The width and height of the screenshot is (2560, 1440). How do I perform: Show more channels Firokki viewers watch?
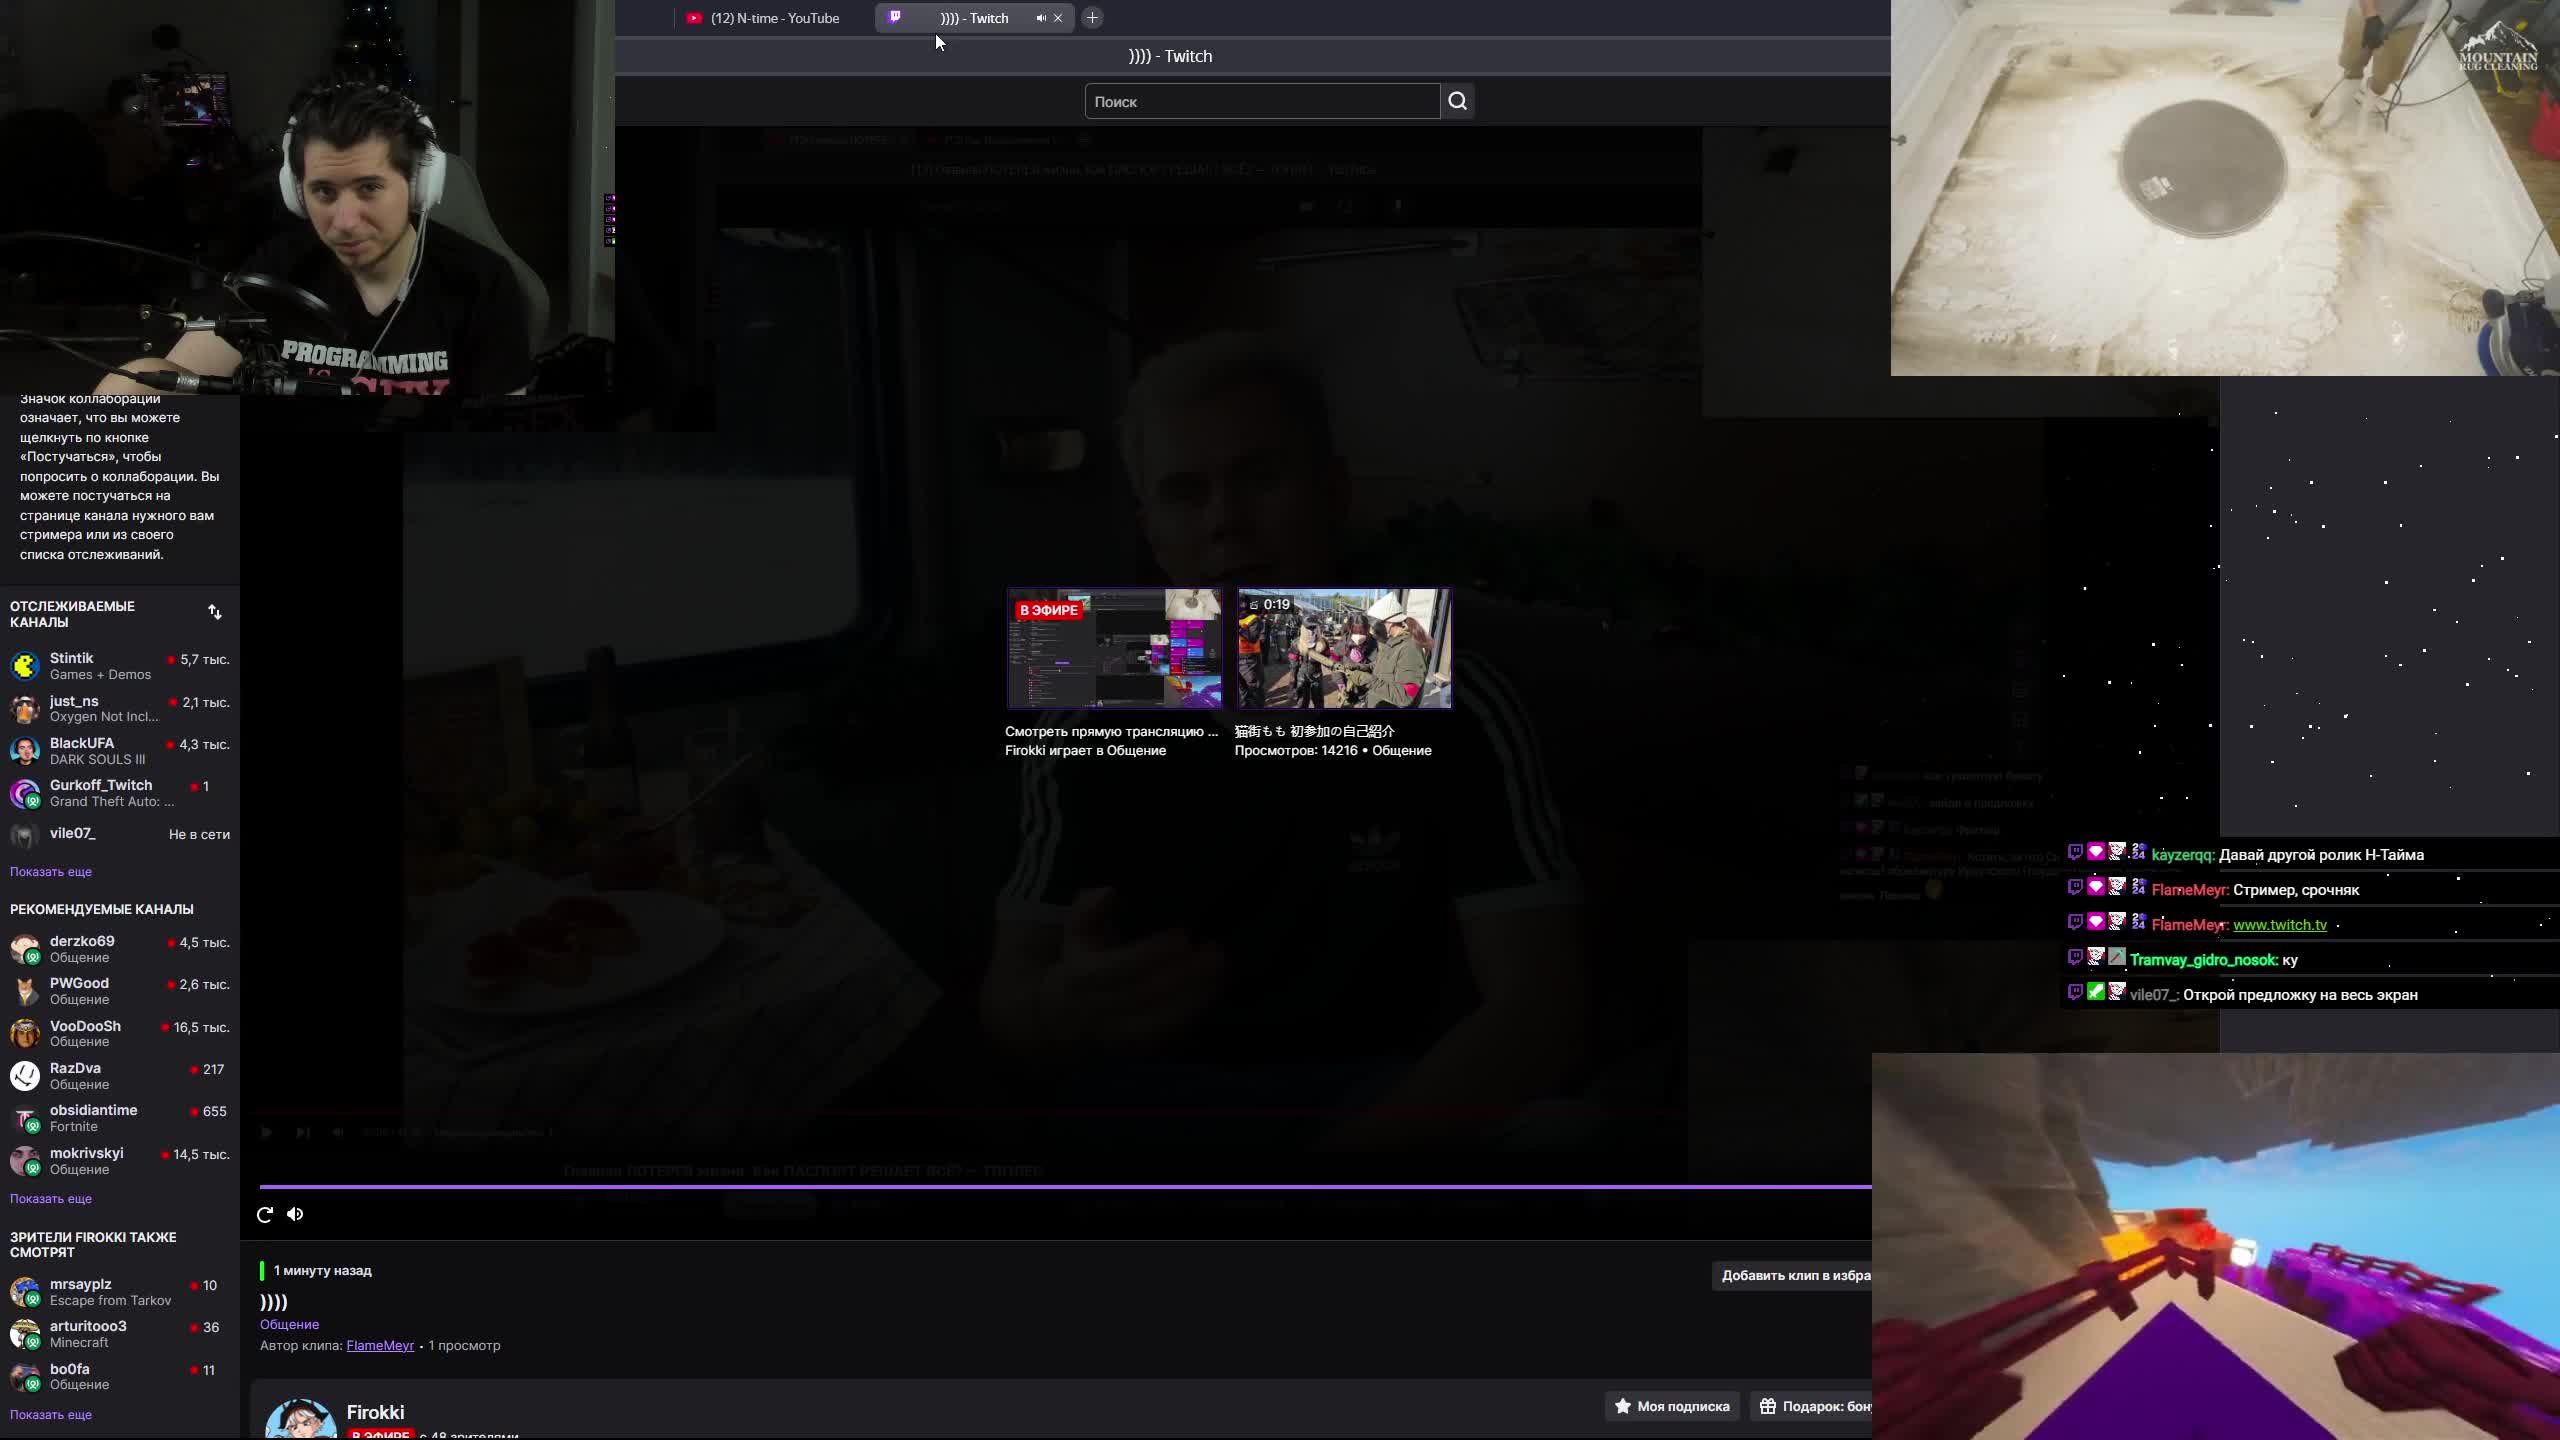click(51, 1414)
